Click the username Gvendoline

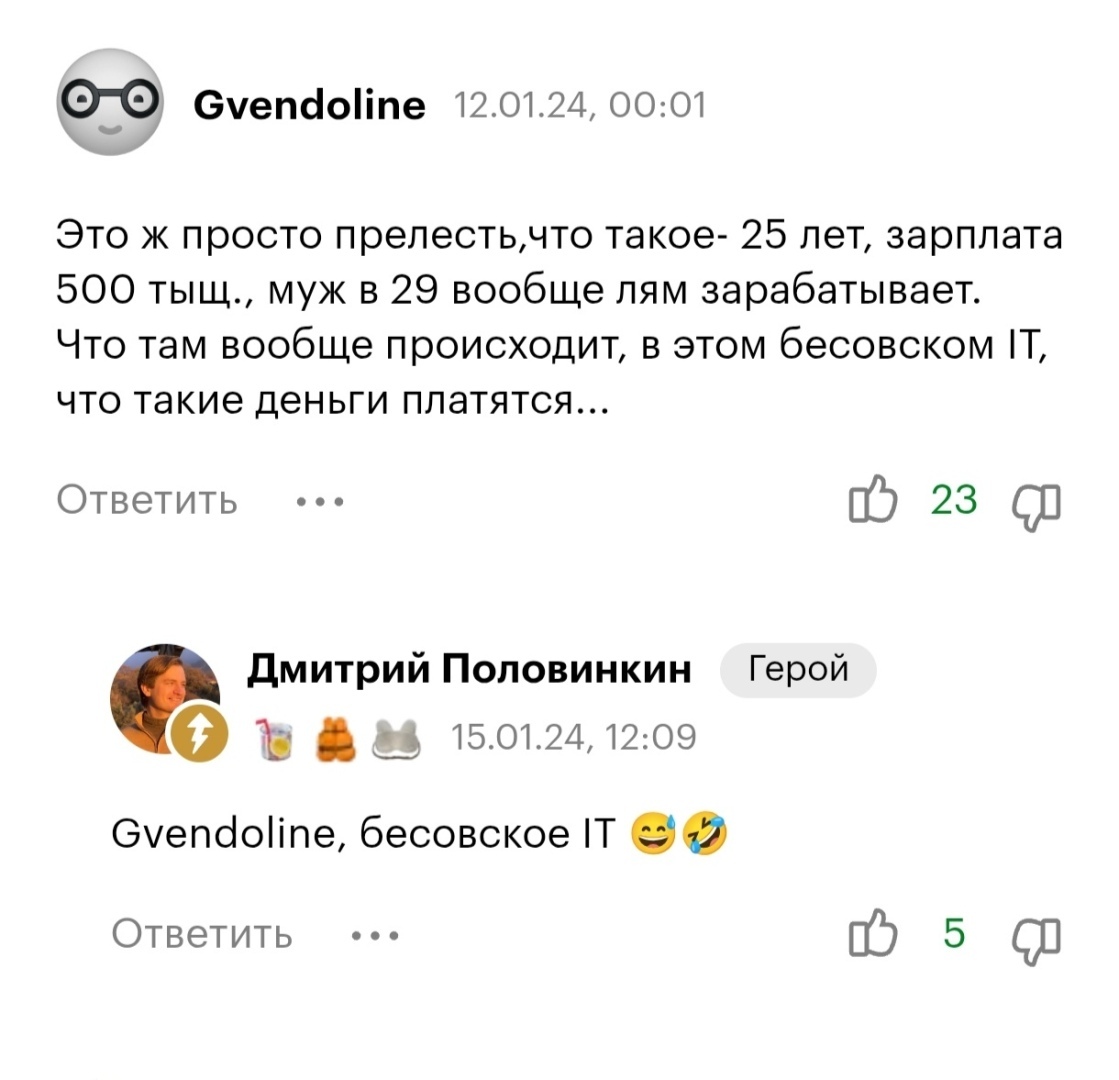coord(309,103)
